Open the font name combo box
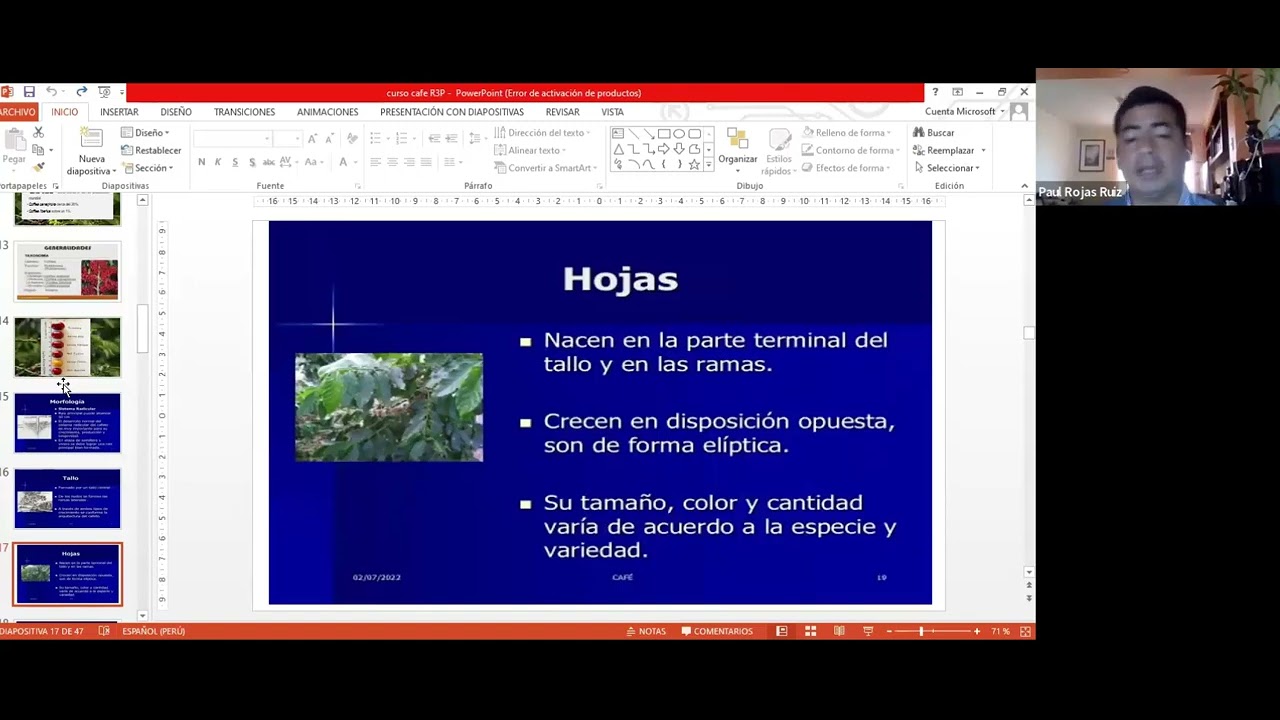Viewport: 1280px width, 720px height. pos(233,139)
